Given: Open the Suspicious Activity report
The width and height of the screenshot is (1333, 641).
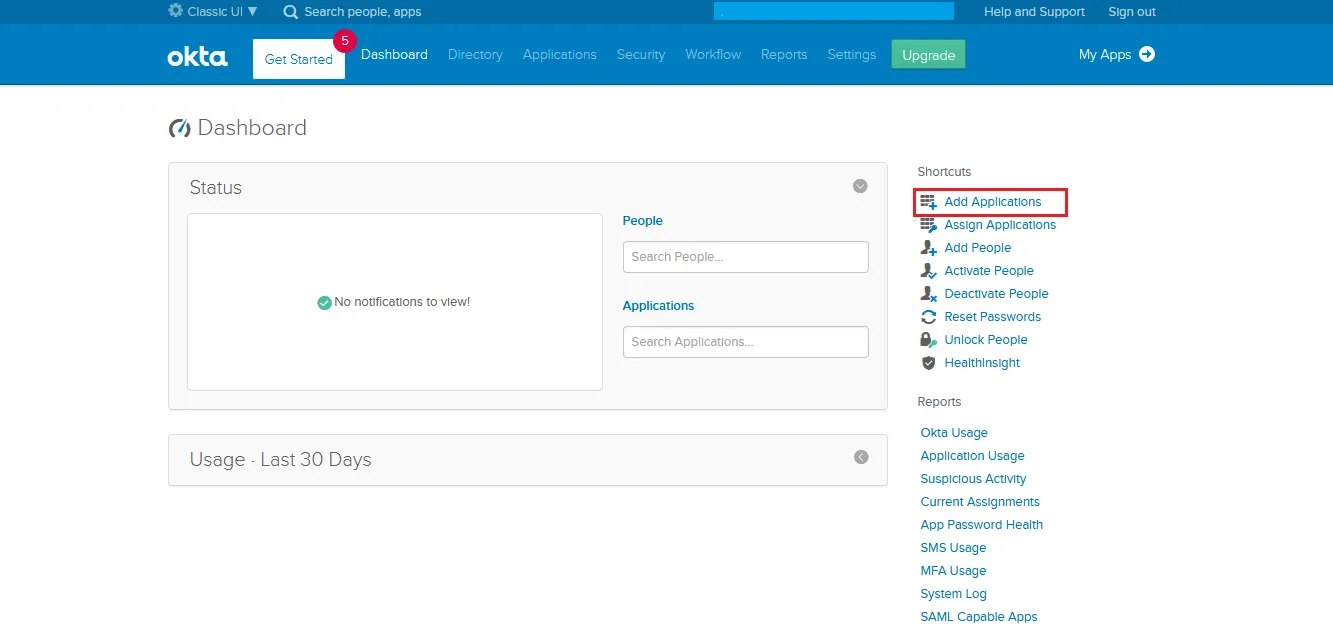Looking at the screenshot, I should tap(973, 479).
